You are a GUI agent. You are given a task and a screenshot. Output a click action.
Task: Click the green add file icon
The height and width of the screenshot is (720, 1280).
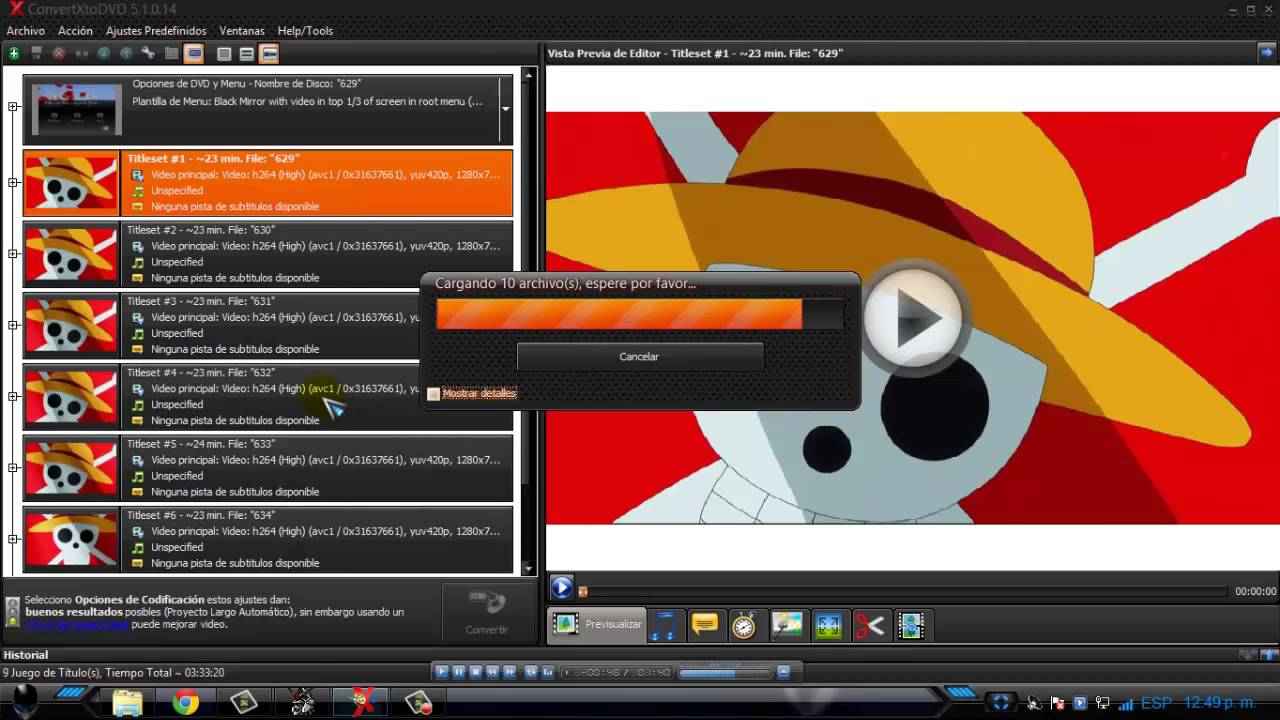coord(14,53)
